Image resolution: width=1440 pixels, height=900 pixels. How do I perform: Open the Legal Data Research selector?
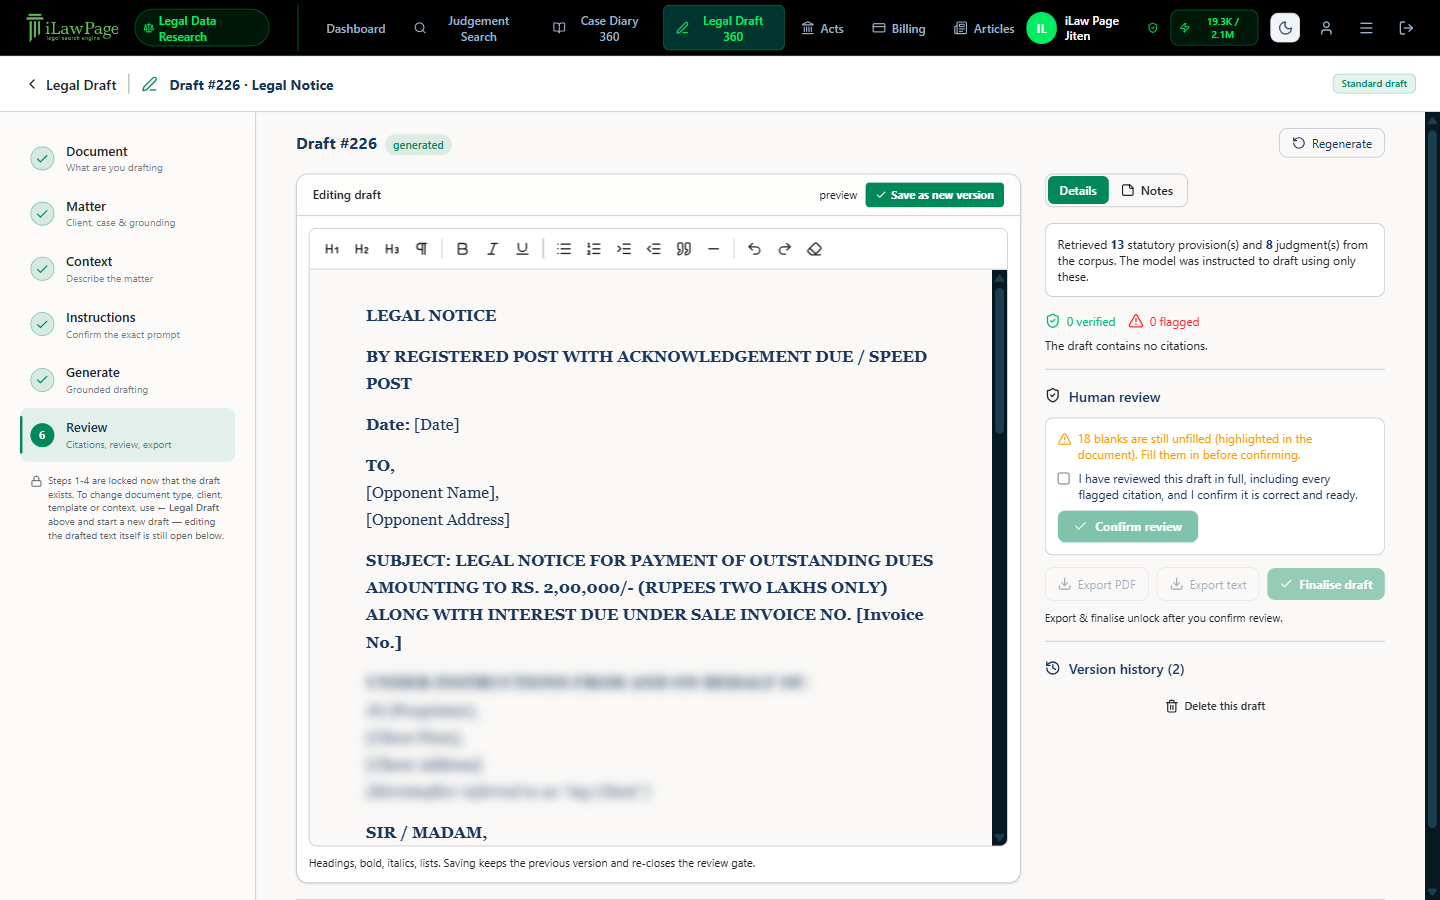click(x=202, y=28)
